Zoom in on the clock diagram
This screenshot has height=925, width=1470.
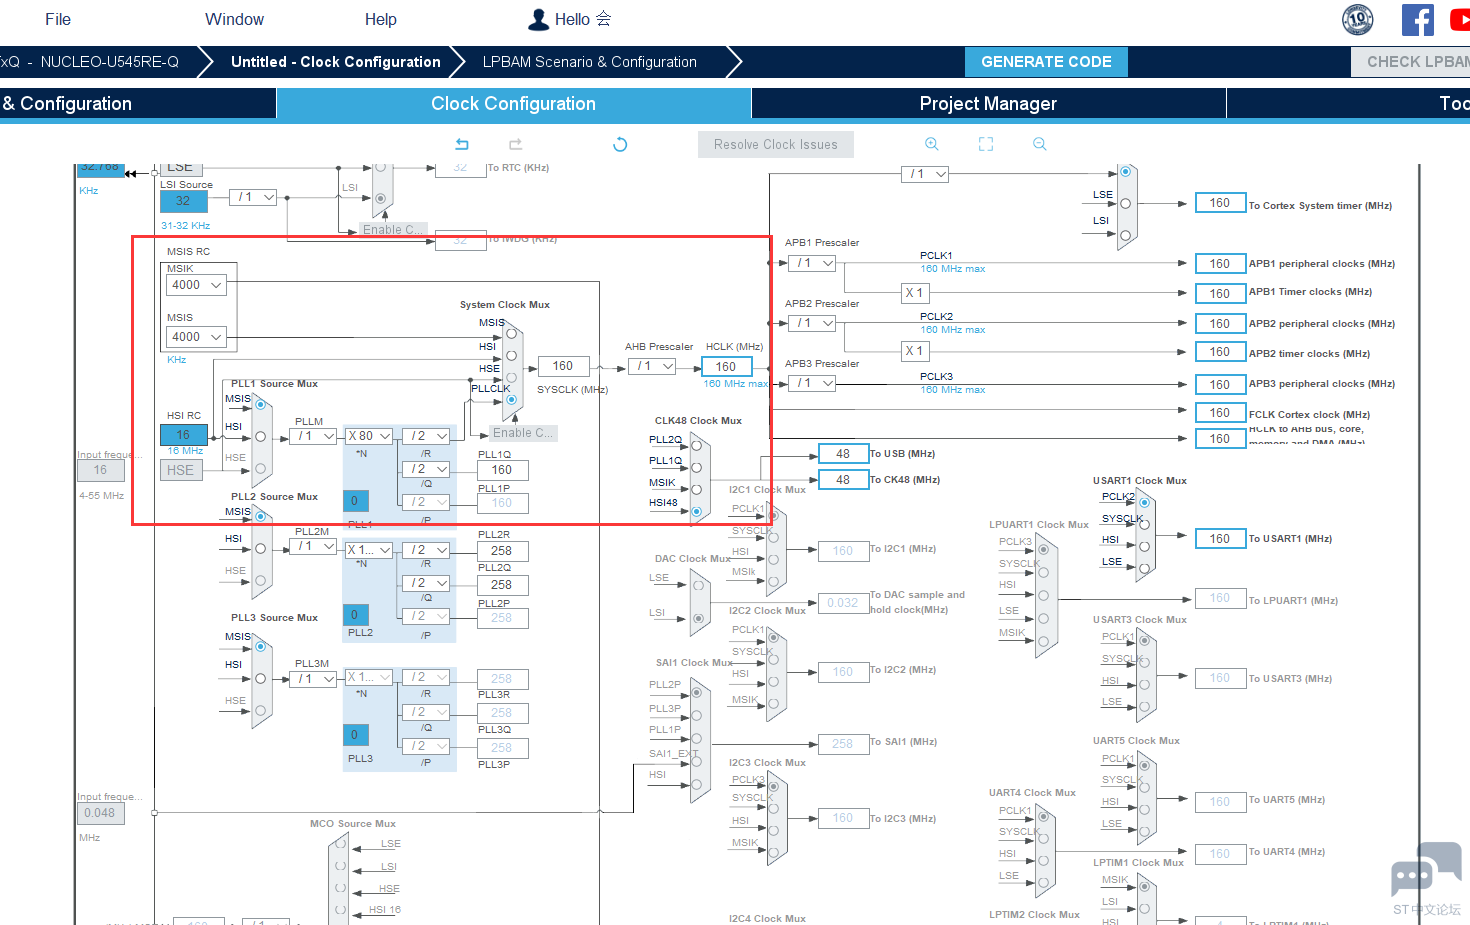pyautogui.click(x=932, y=144)
